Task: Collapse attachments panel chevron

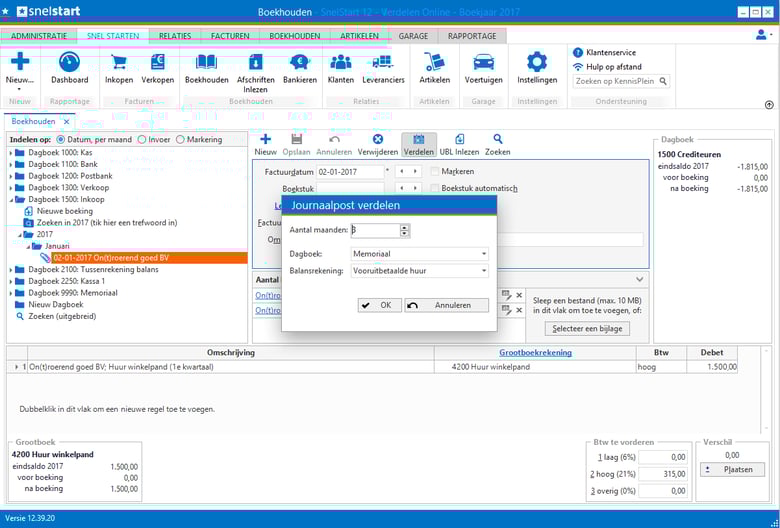Action: (x=640, y=280)
